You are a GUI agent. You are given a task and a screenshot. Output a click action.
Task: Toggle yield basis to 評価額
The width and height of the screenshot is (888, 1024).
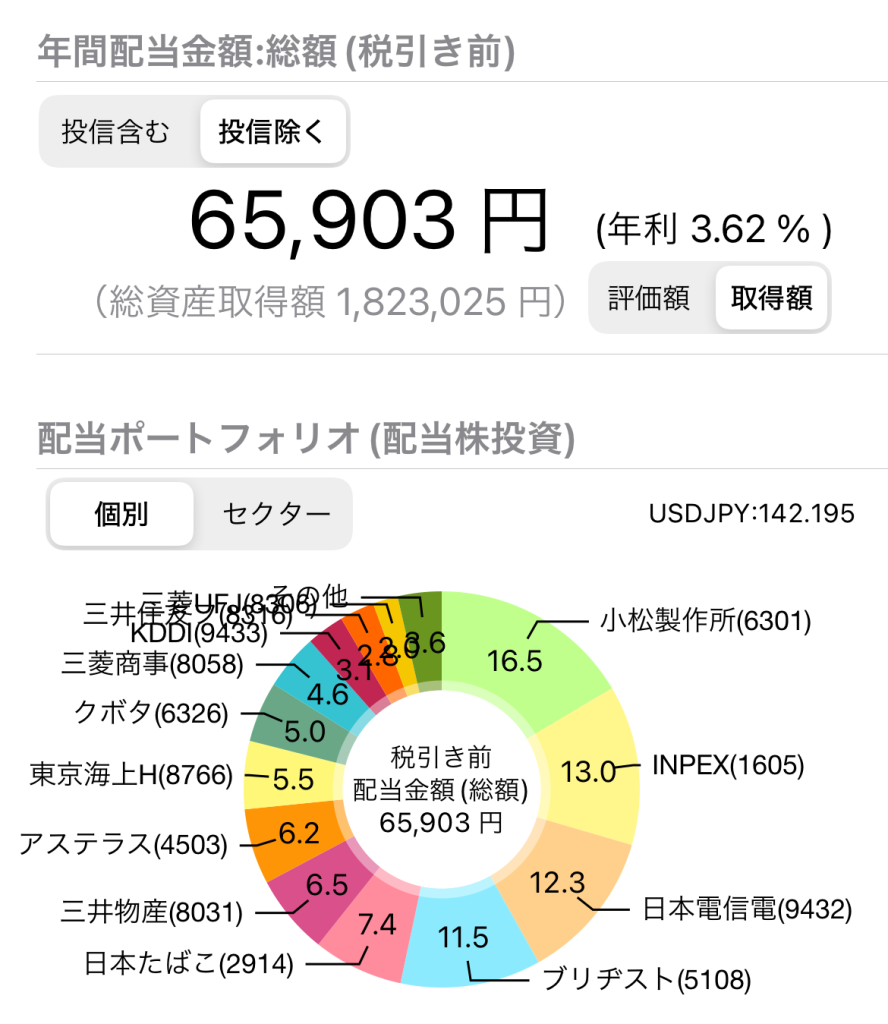649,298
